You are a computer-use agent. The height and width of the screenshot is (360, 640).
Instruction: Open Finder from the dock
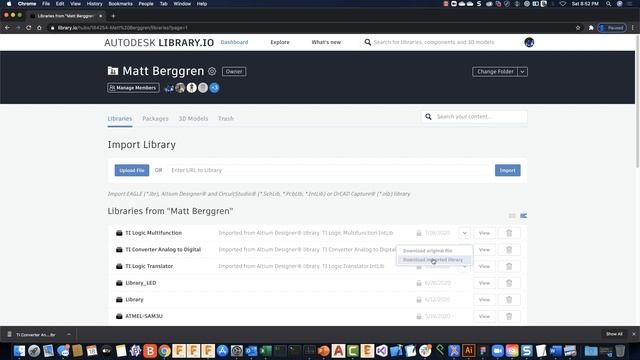pos(19,351)
